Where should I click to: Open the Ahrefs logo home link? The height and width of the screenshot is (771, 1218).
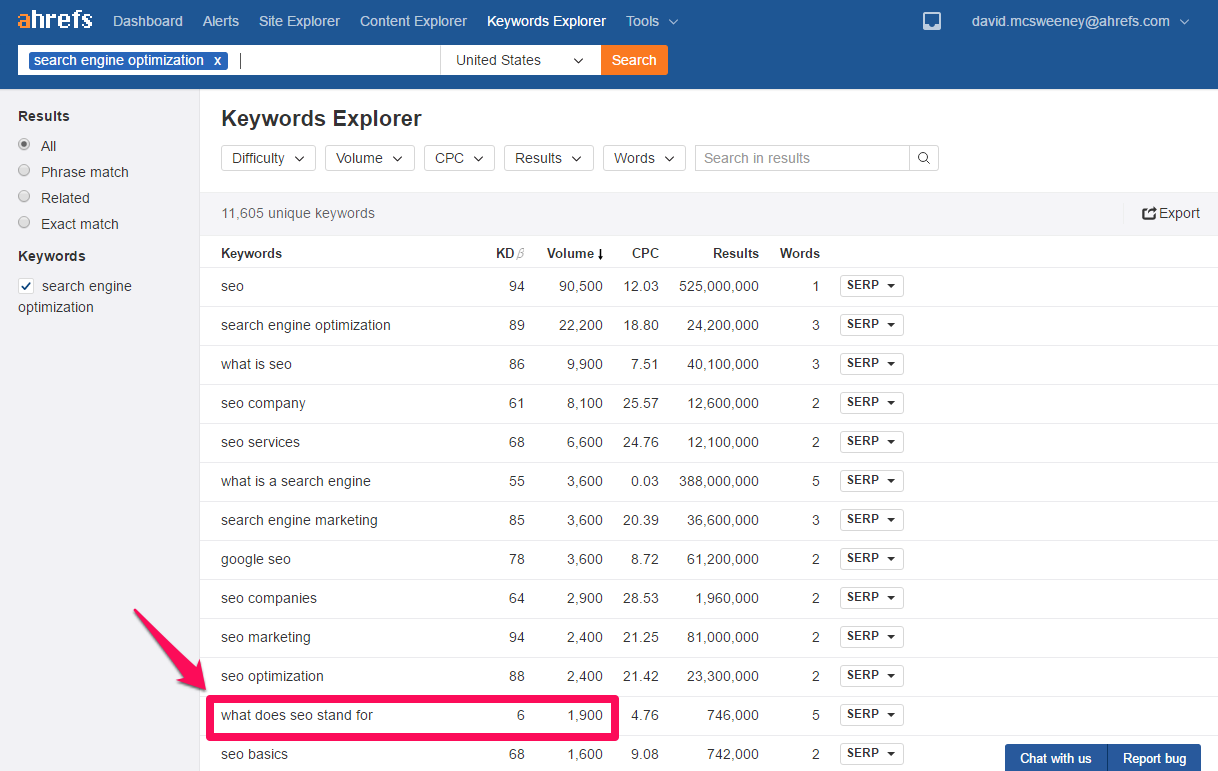click(55, 20)
